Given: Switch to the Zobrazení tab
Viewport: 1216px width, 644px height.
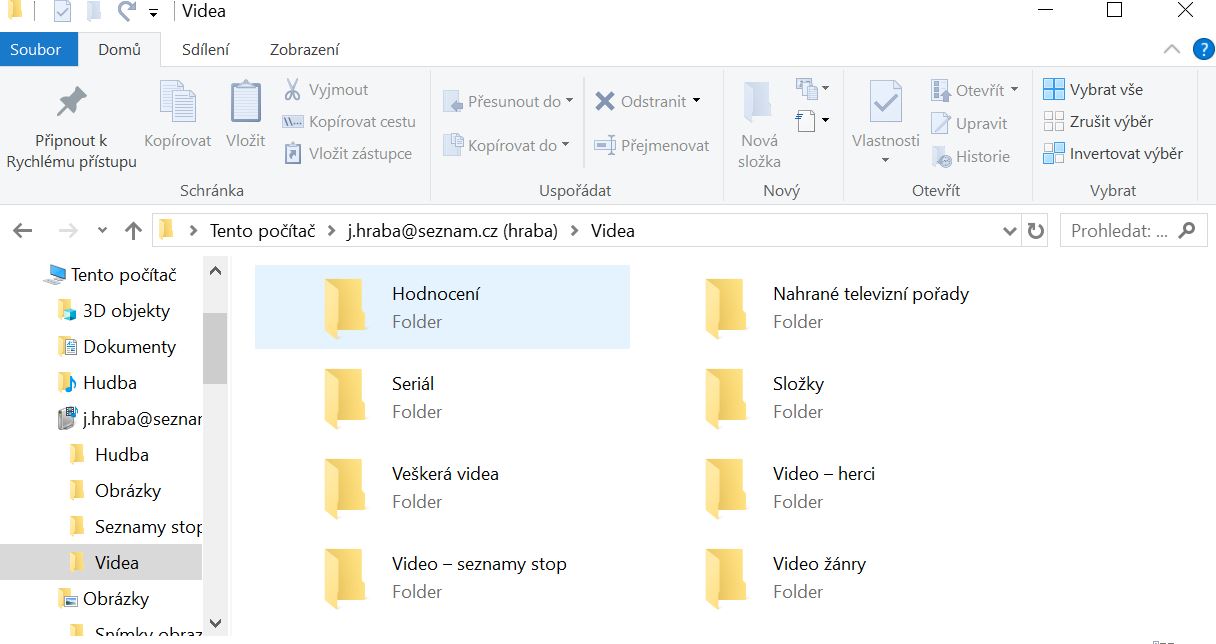Looking at the screenshot, I should click(x=304, y=49).
